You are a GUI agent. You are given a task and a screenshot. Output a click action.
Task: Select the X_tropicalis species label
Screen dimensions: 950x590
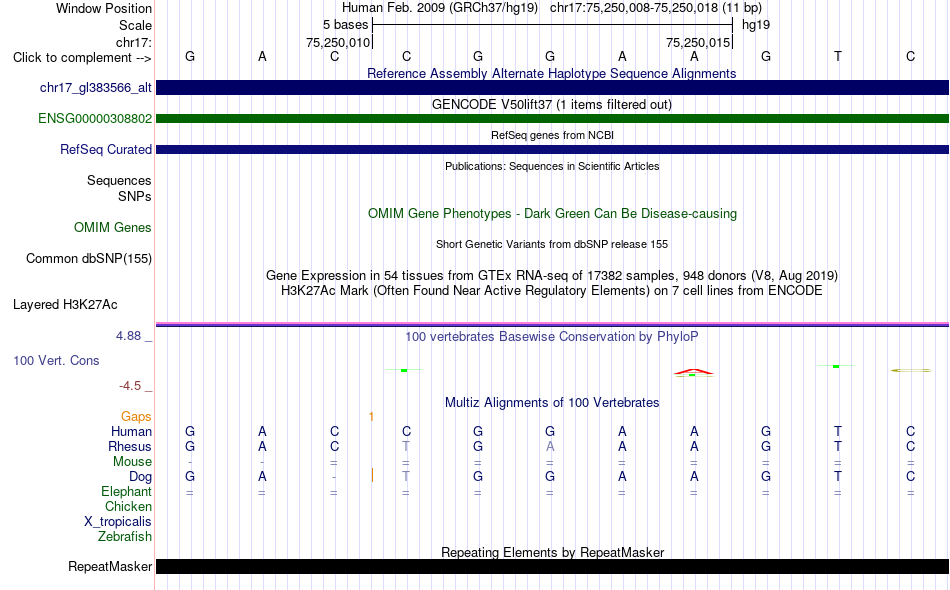118,522
